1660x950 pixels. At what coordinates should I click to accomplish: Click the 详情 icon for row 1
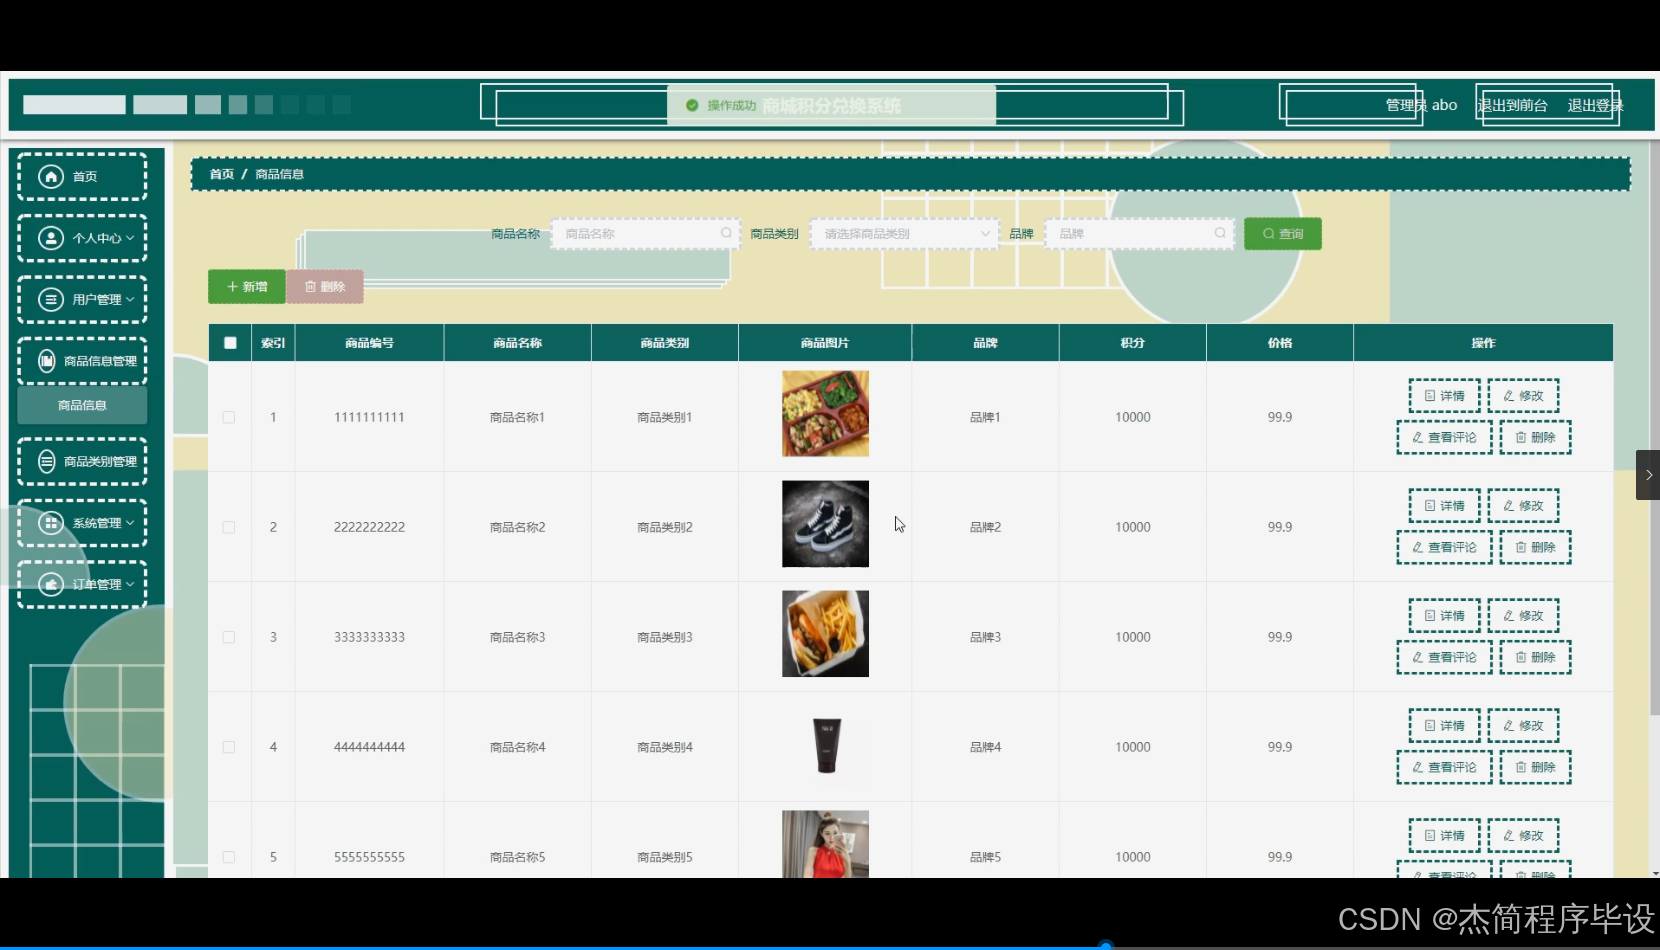click(x=1430, y=396)
